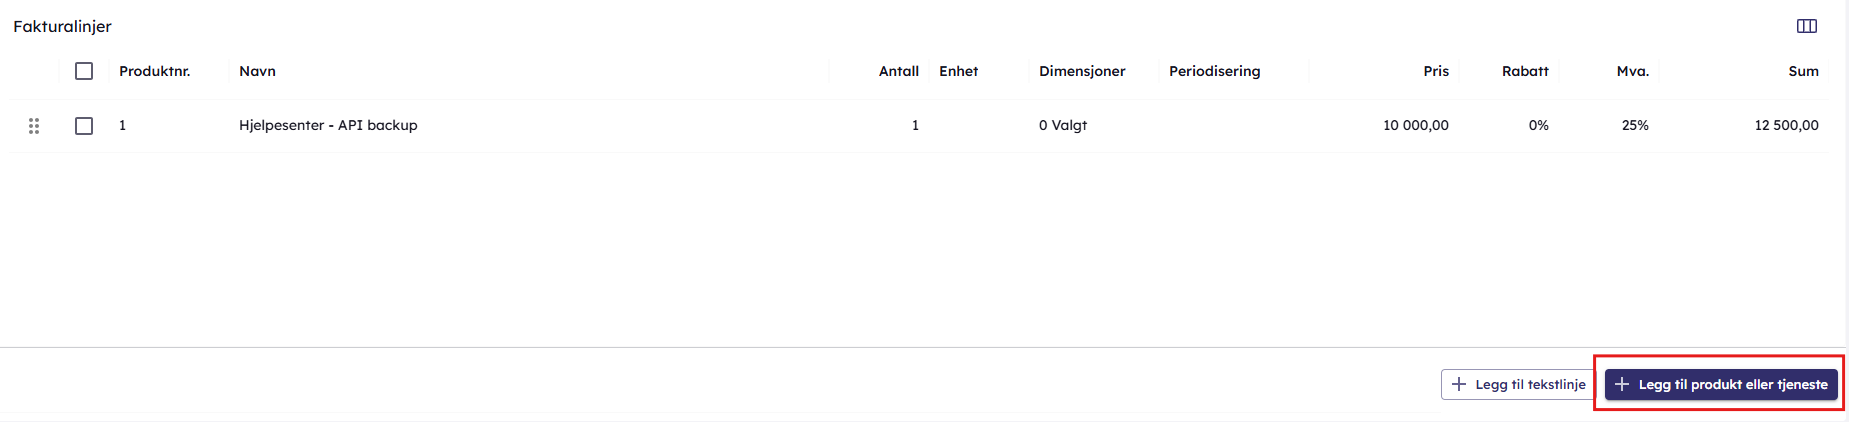Edit the Rabatt 0% field

(1538, 125)
